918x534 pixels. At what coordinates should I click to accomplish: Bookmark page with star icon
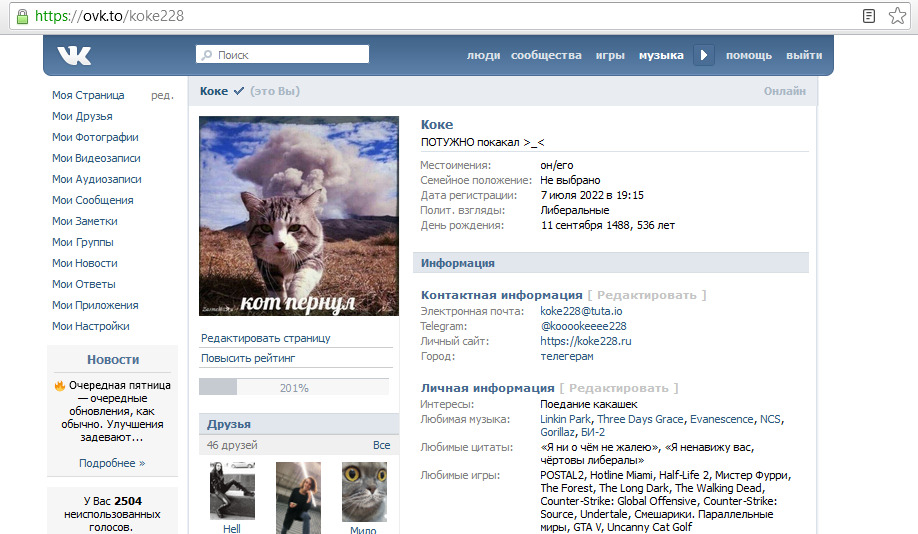click(x=897, y=16)
